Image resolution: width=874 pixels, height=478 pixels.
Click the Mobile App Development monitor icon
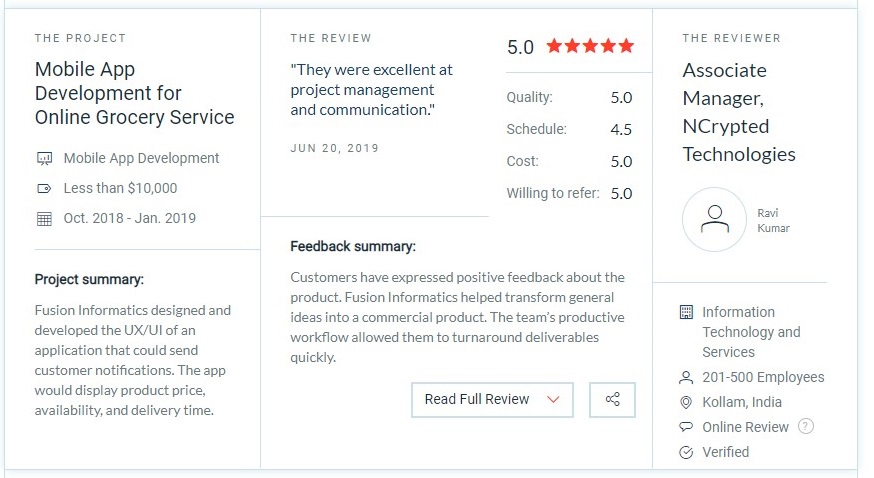coord(44,158)
